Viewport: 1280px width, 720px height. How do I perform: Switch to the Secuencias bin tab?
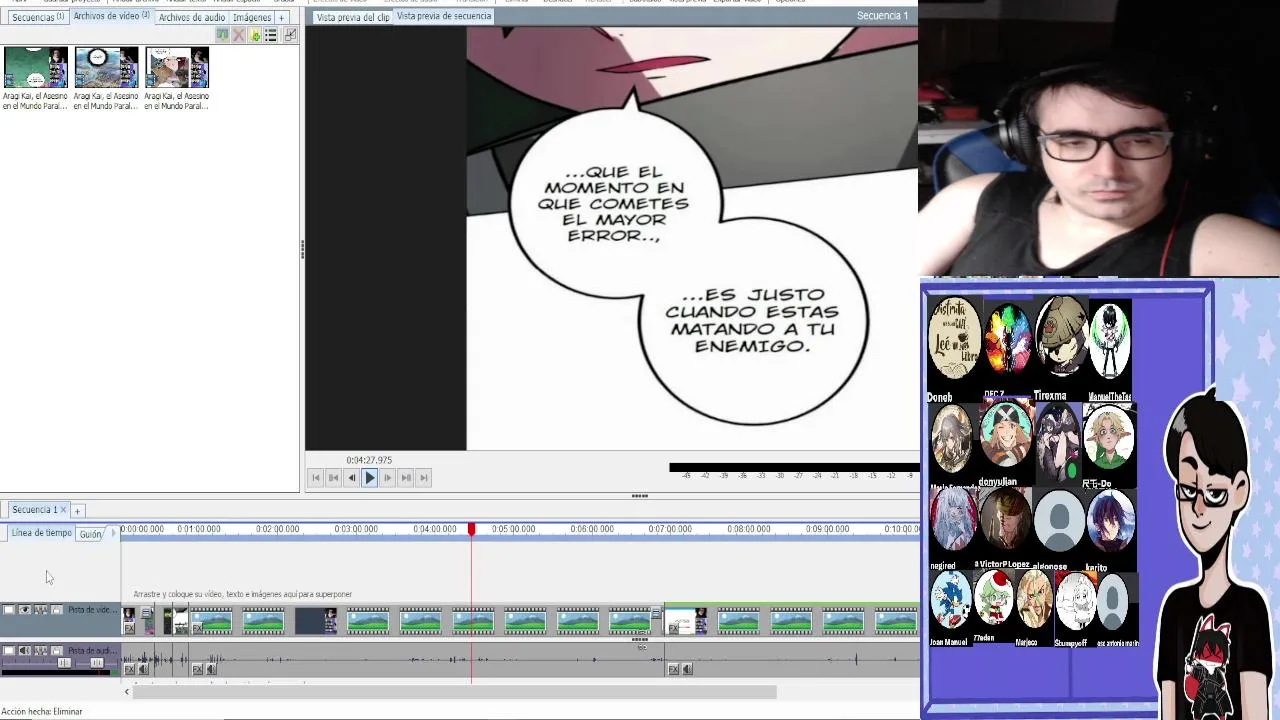click(37, 17)
